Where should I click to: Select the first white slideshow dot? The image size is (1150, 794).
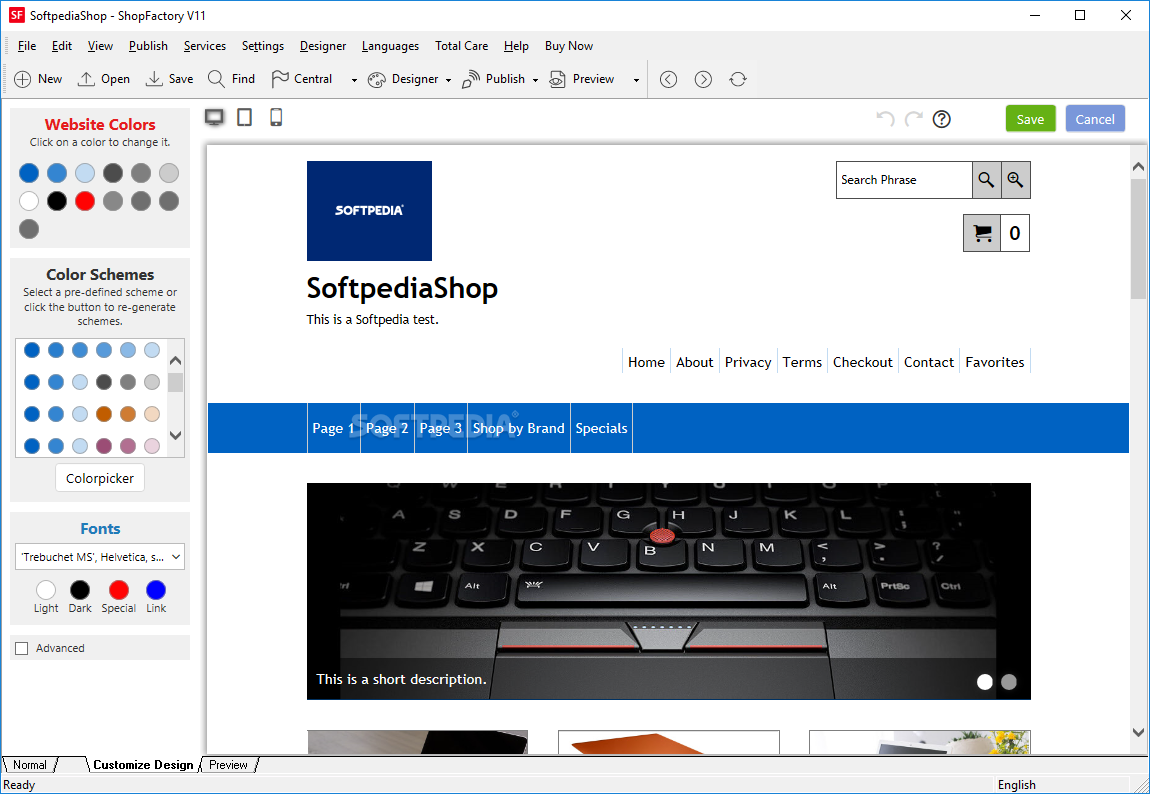pos(985,682)
